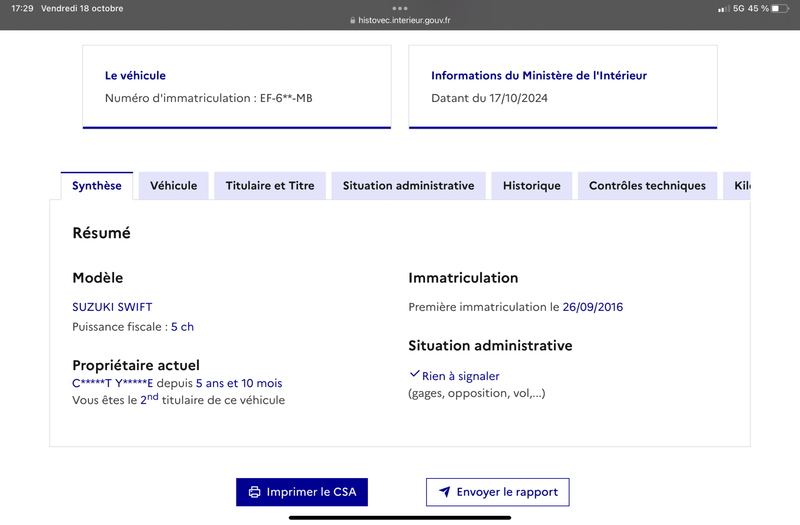Click the Résumé heading
This screenshot has width=800, height=525.
pos(102,233)
